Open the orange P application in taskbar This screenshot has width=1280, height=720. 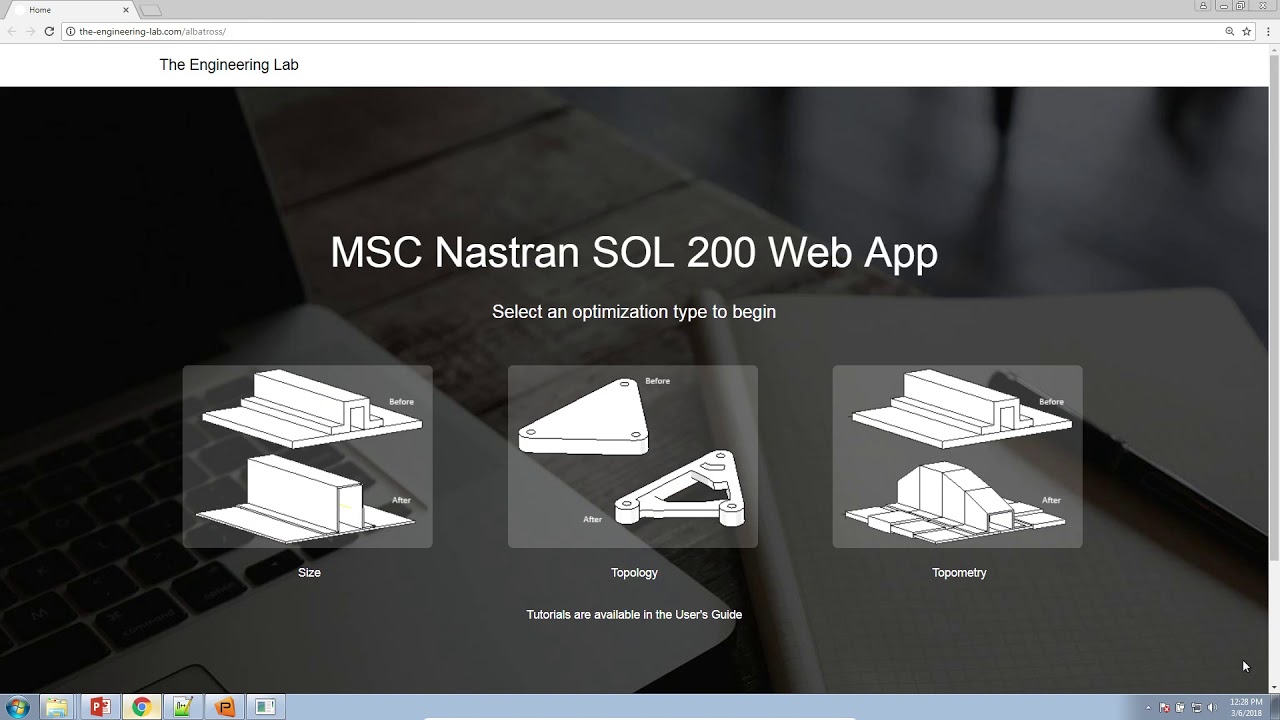click(225, 707)
